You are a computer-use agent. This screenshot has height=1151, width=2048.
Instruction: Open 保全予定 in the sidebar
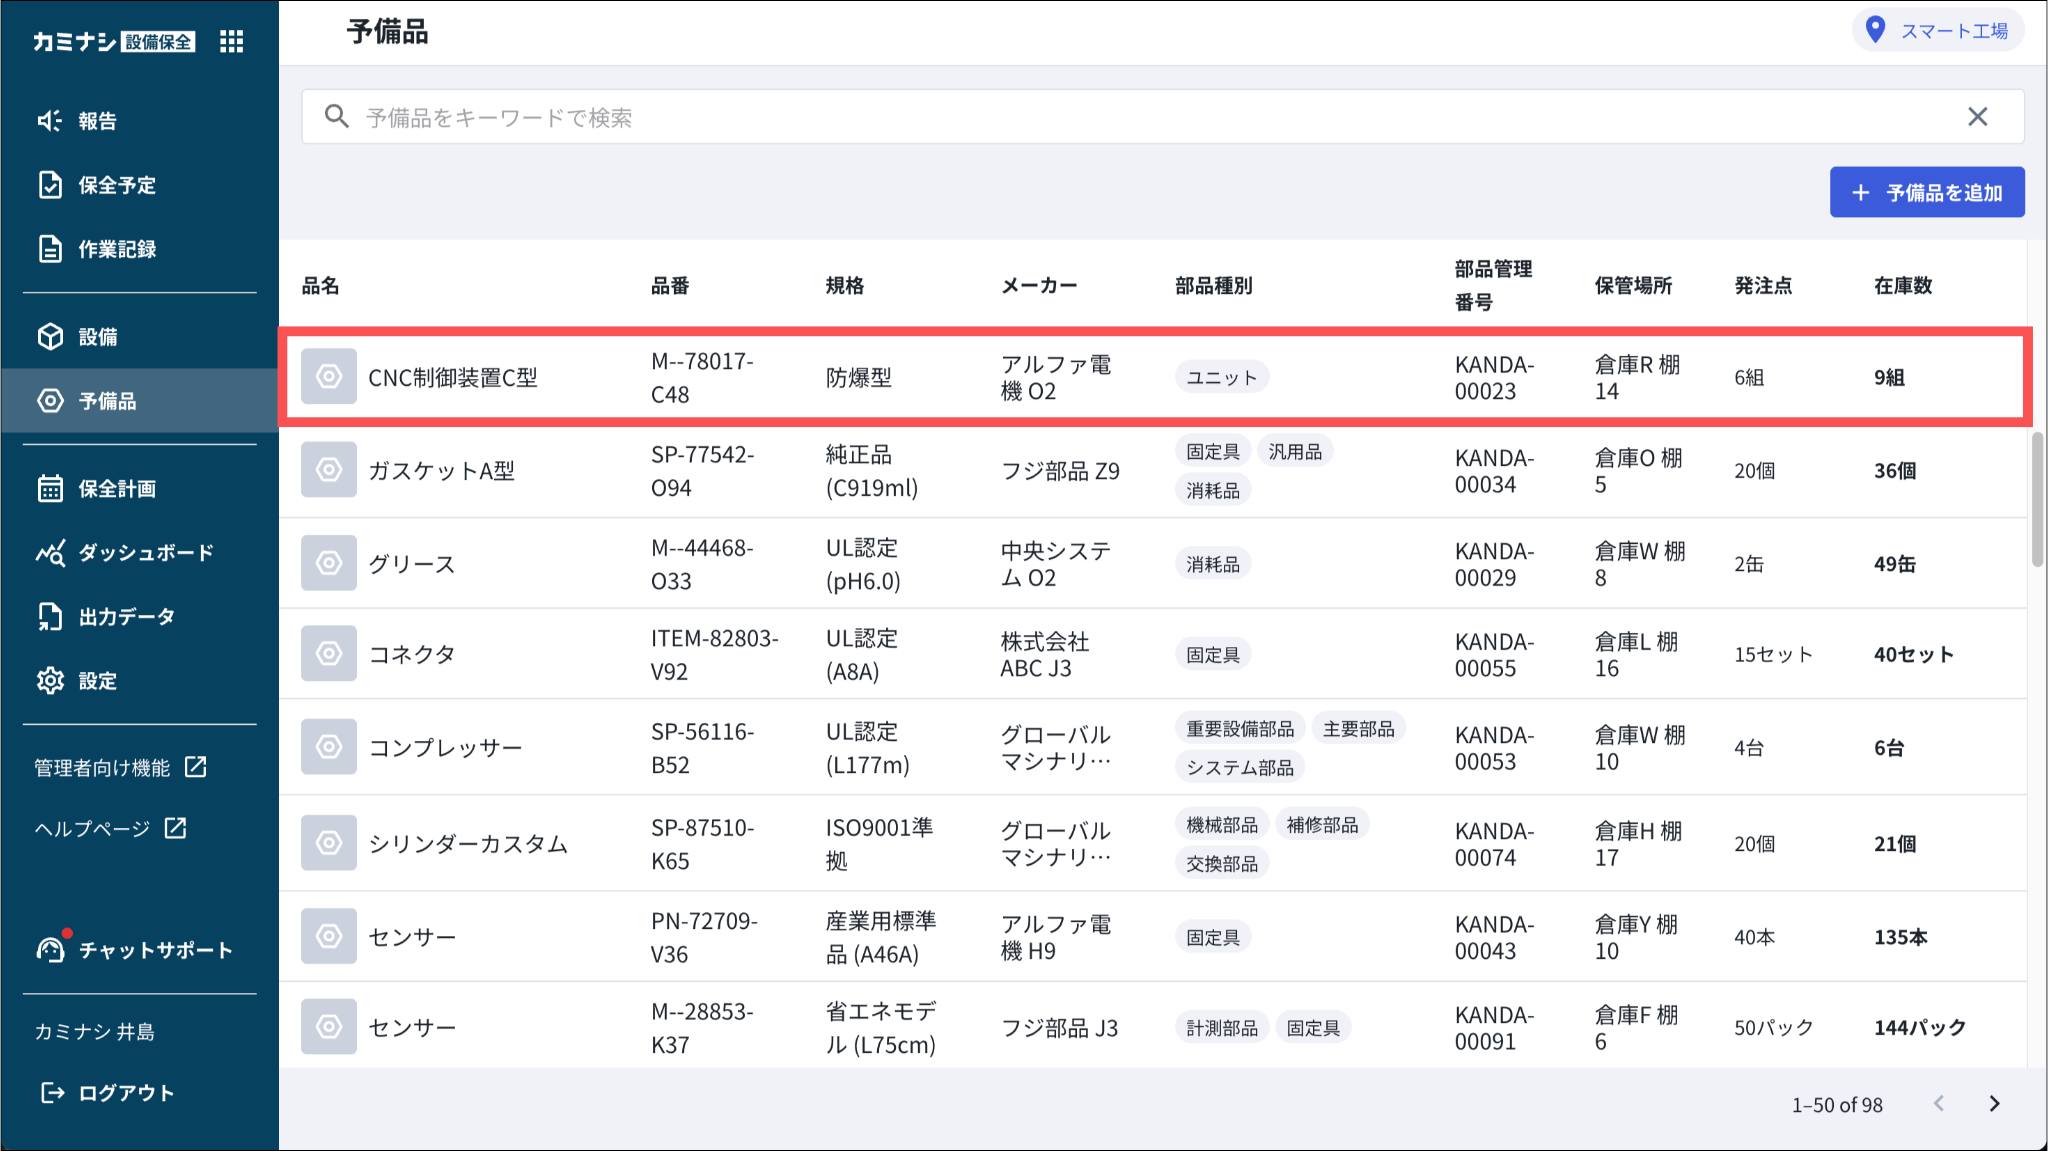116,185
